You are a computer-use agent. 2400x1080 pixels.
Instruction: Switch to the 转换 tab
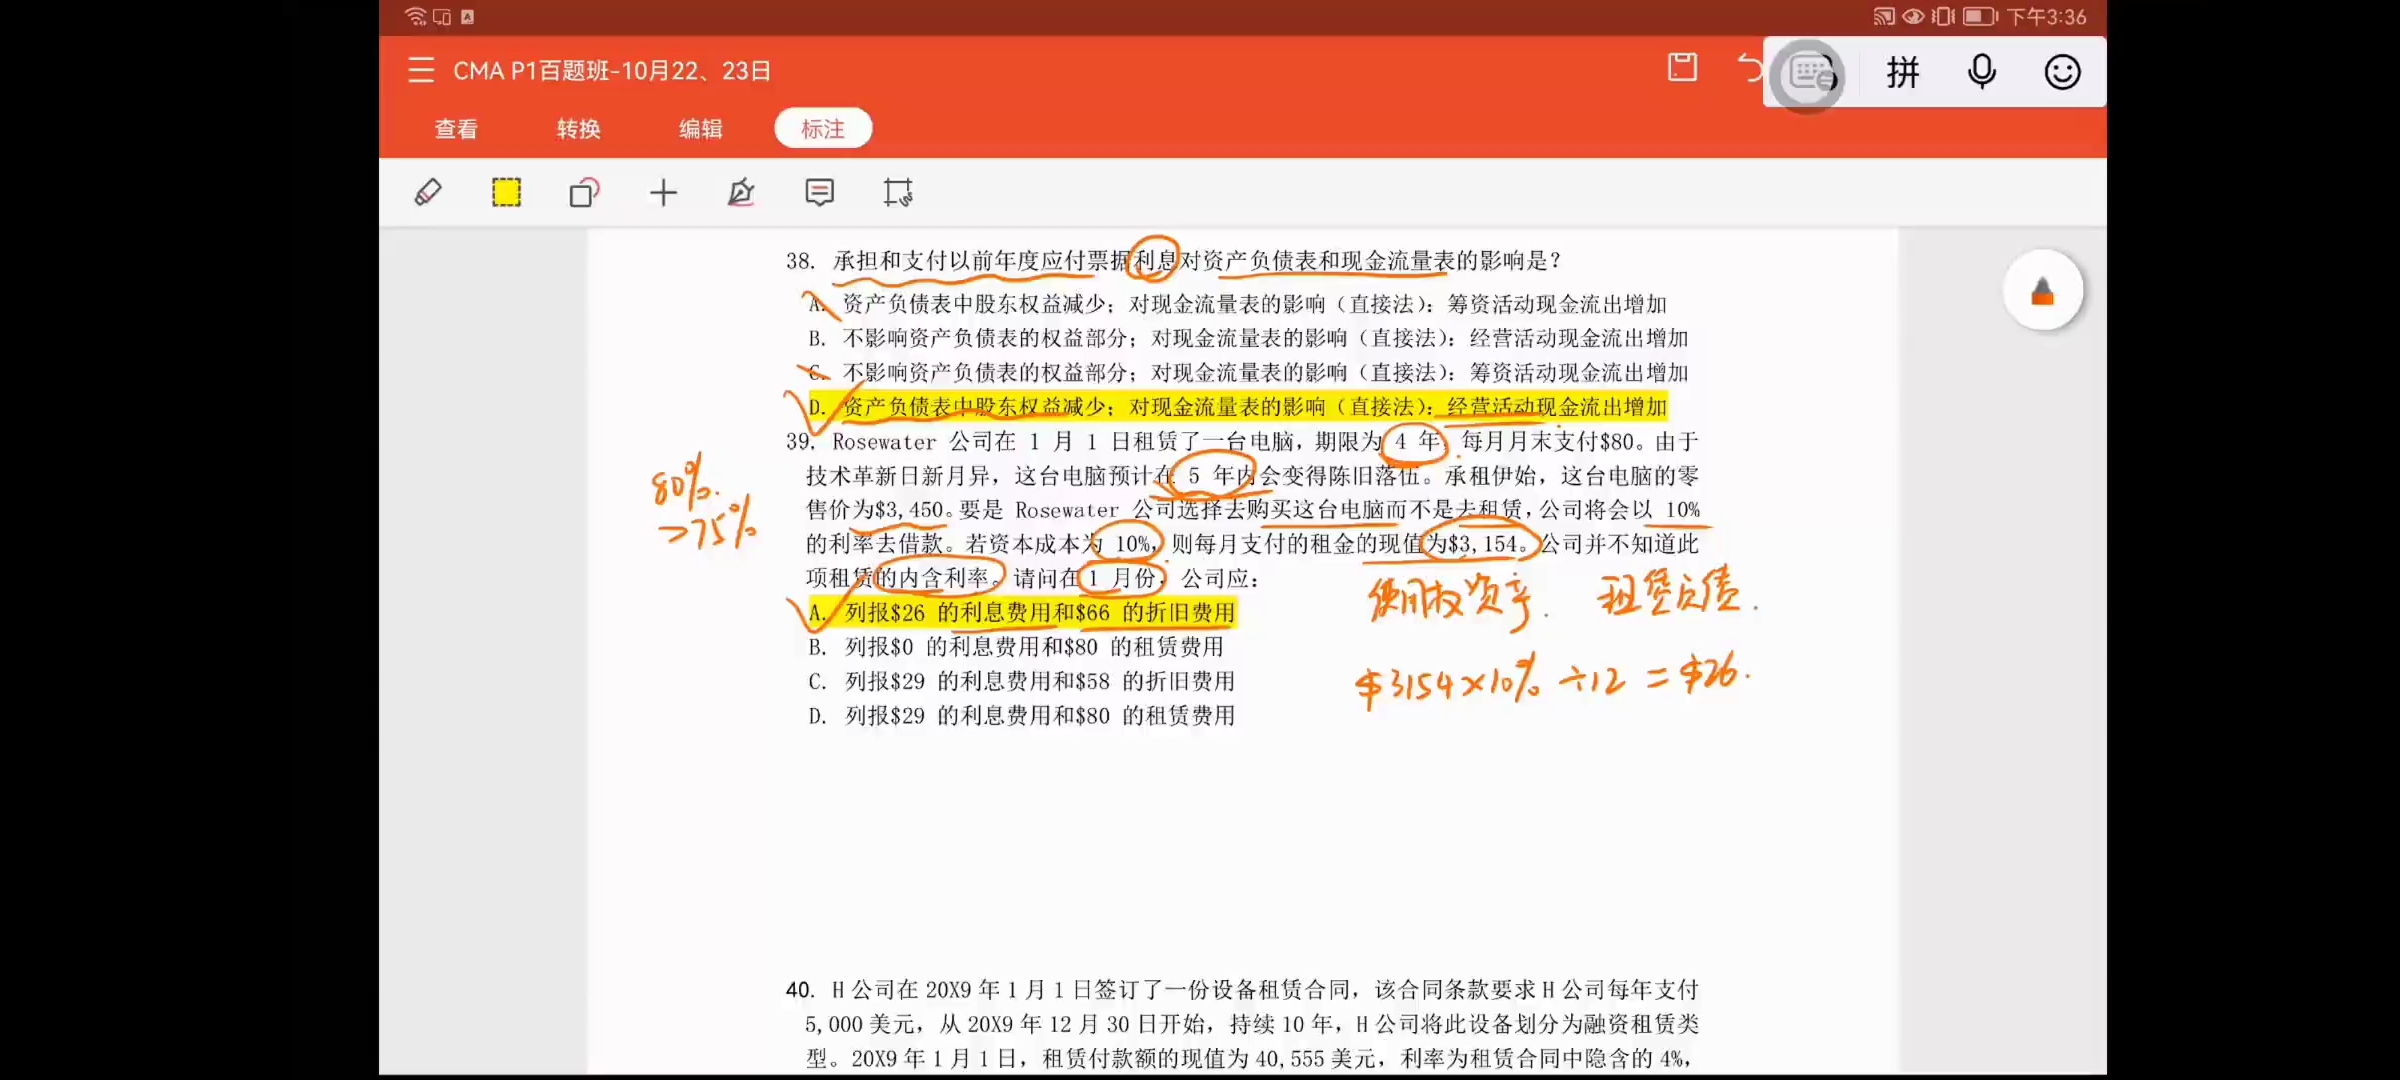[578, 129]
